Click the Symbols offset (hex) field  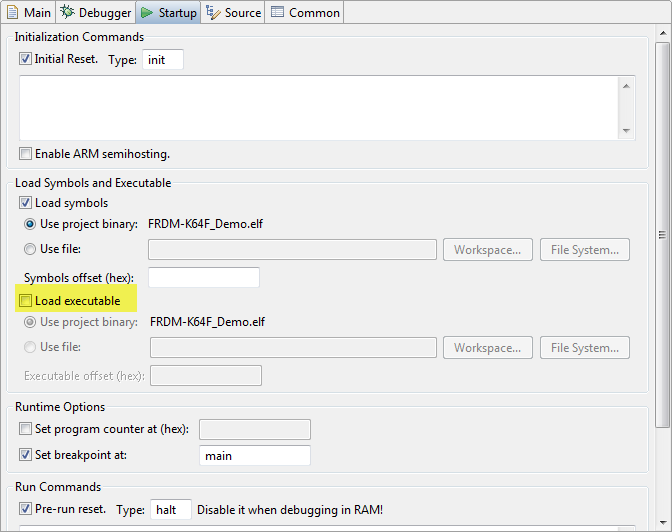tap(204, 277)
